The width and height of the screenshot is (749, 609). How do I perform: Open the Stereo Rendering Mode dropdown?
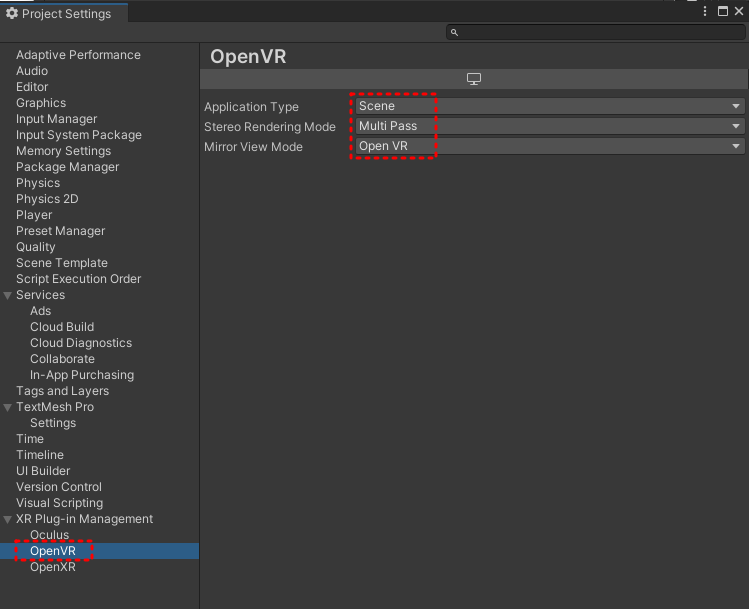tap(550, 126)
